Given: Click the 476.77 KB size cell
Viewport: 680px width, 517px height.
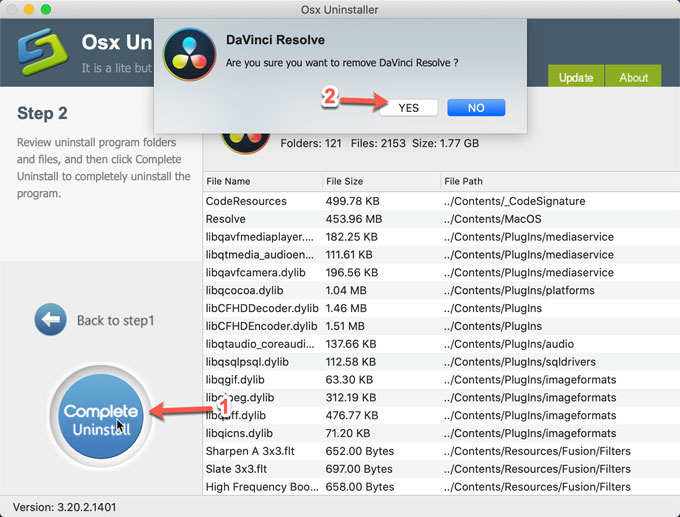Looking at the screenshot, I should point(352,415).
